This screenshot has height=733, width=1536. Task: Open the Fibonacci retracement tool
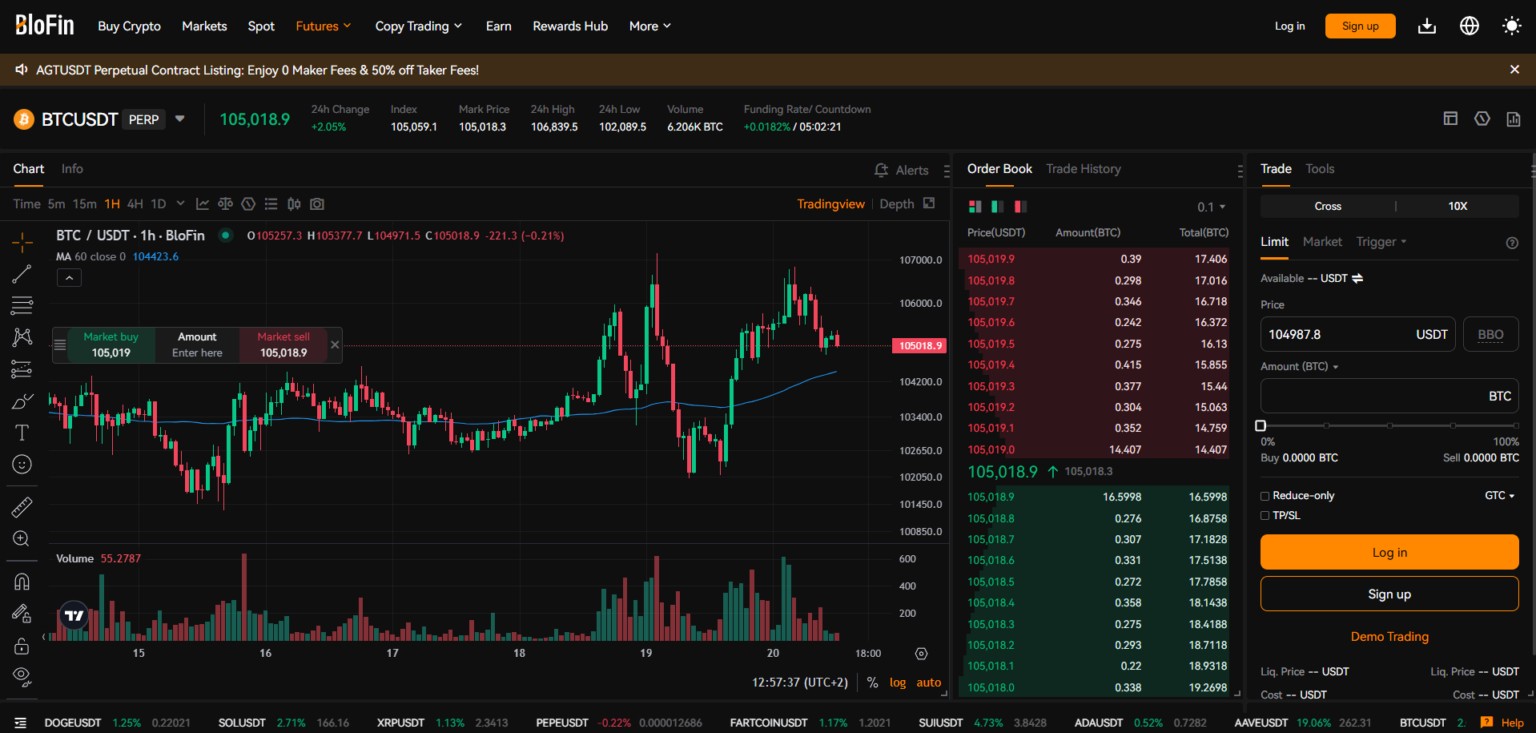pos(21,306)
